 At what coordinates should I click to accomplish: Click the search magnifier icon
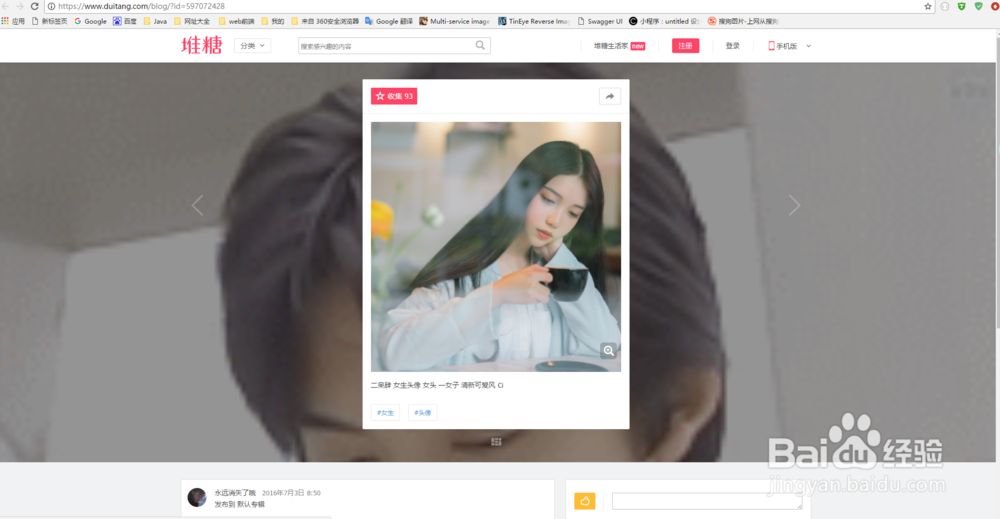[480, 45]
